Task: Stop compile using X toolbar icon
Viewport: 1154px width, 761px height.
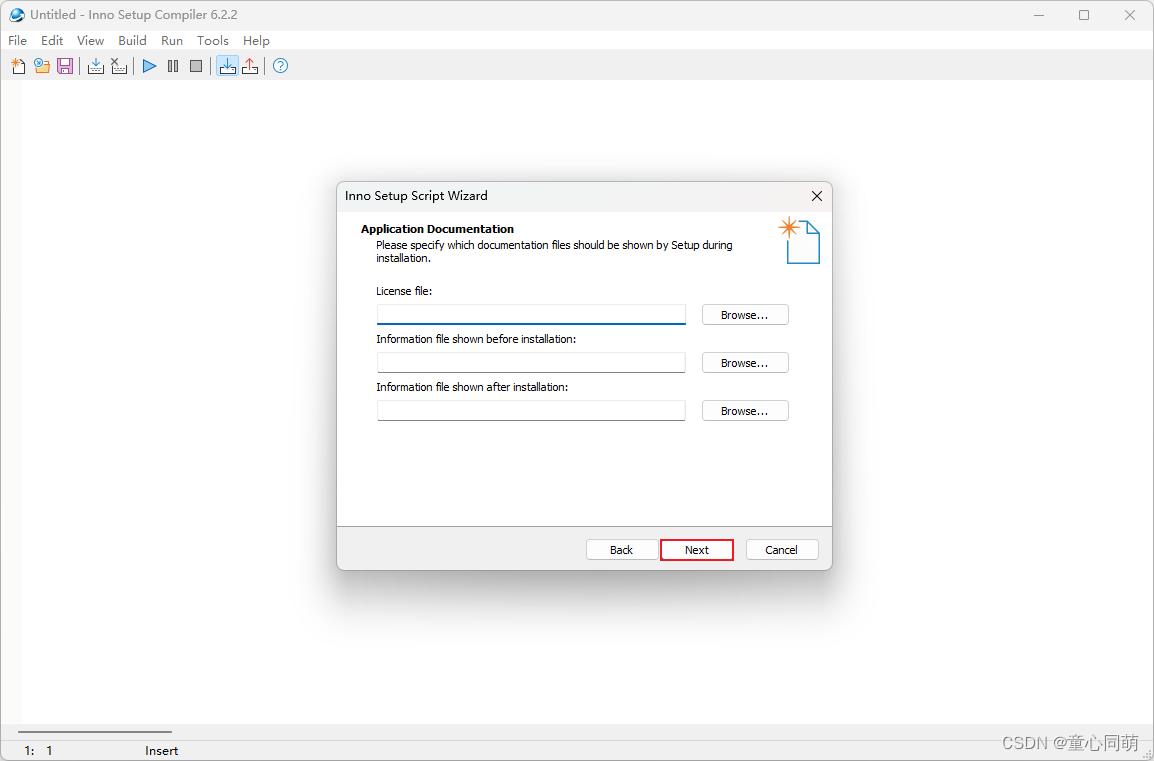Action: 118,66
